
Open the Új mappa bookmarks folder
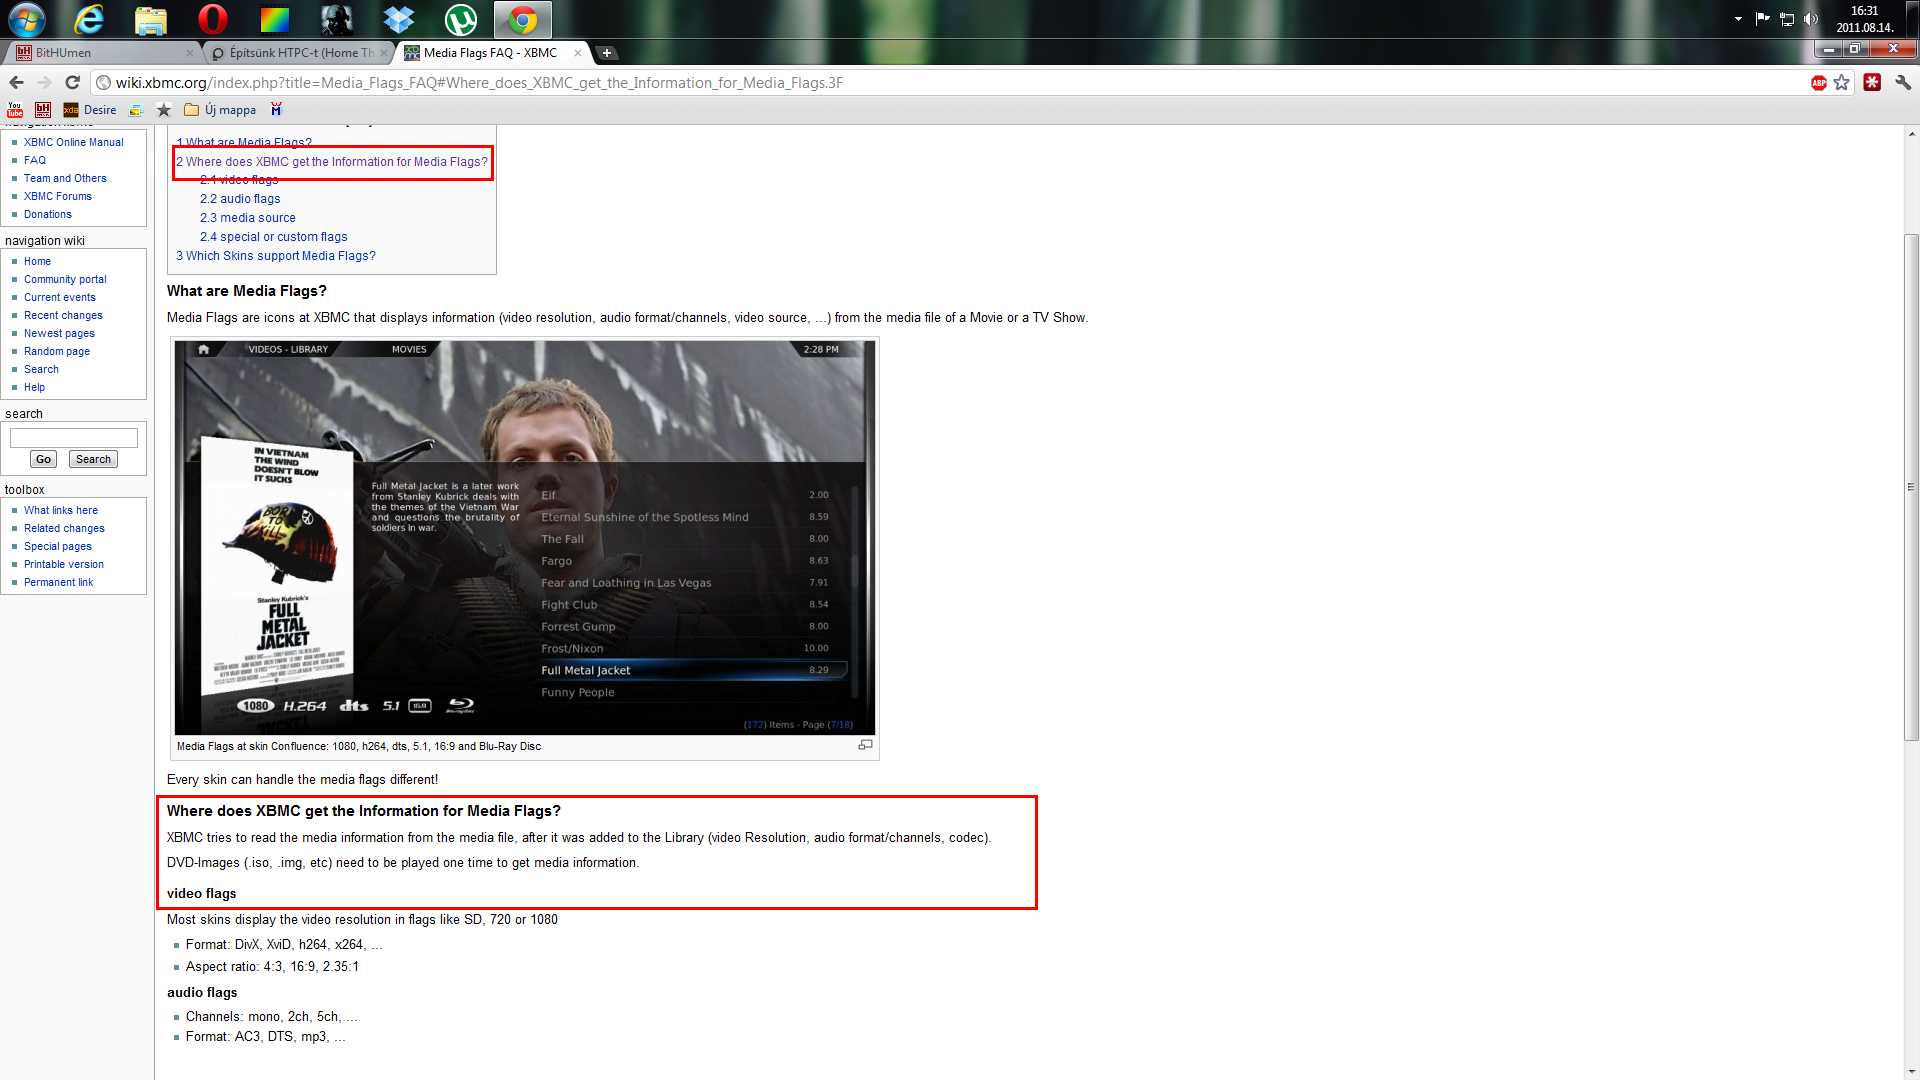click(220, 110)
